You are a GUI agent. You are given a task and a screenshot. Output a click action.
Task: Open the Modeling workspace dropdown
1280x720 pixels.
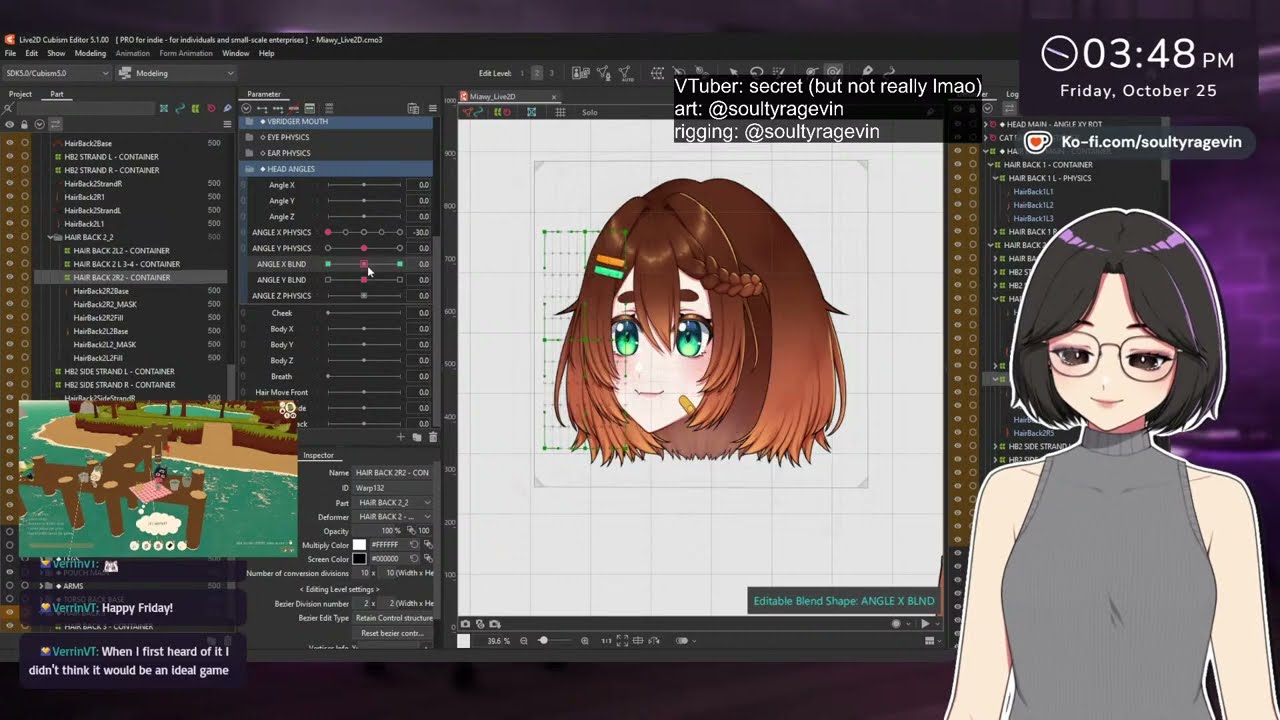tap(176, 73)
